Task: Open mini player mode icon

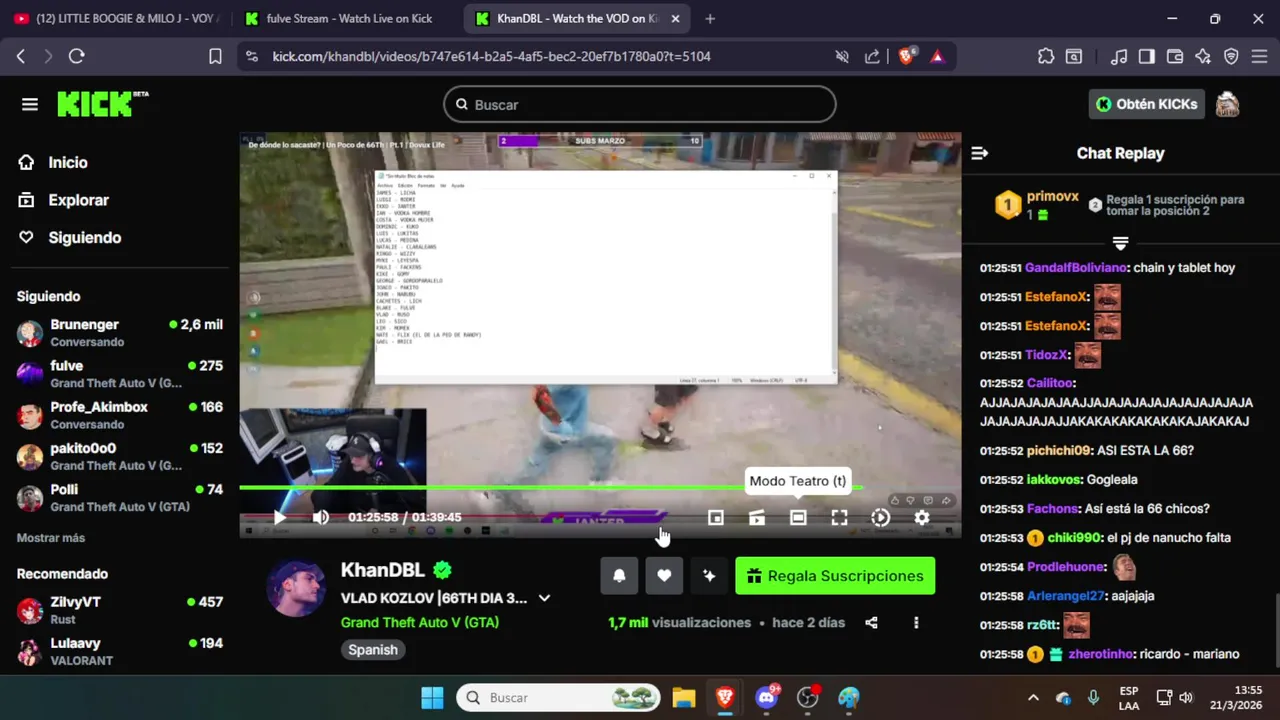Action: (715, 517)
